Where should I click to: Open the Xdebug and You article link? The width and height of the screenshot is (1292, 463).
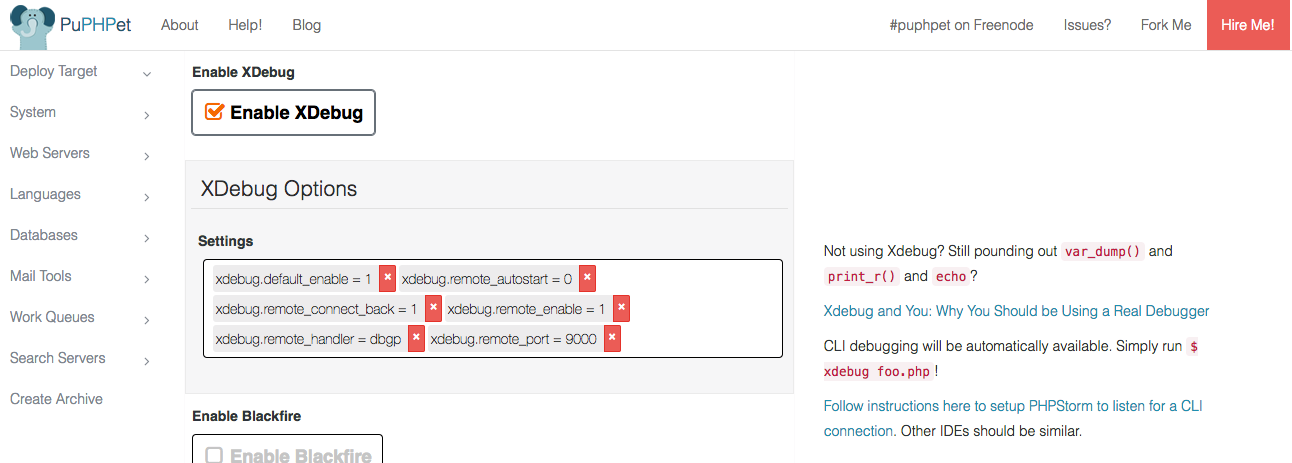[x=1016, y=311]
